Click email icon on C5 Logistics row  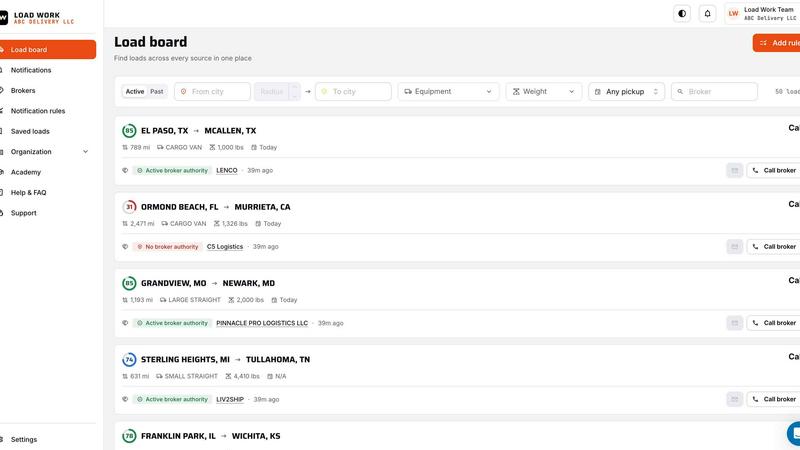click(735, 246)
